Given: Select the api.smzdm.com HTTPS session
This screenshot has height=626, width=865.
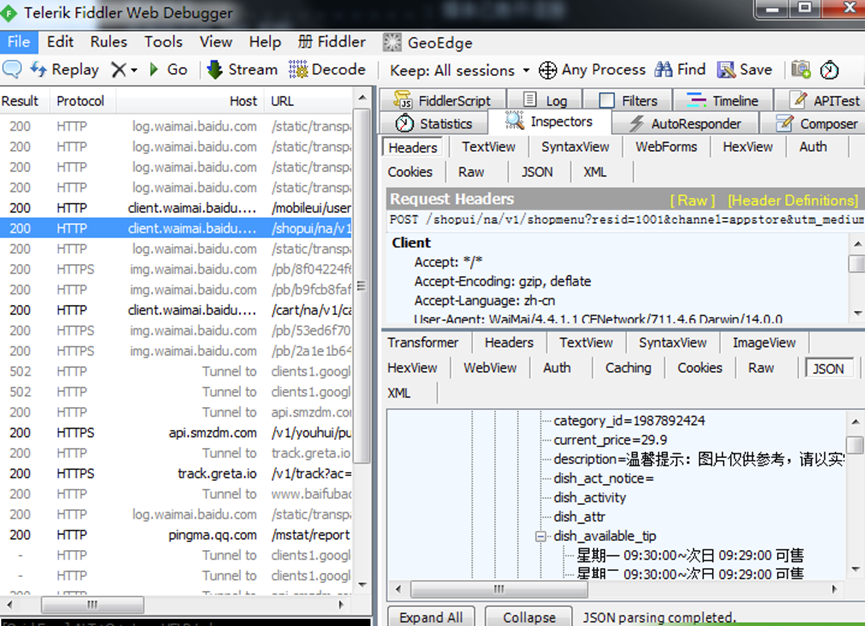Looking at the screenshot, I should (x=175, y=432).
